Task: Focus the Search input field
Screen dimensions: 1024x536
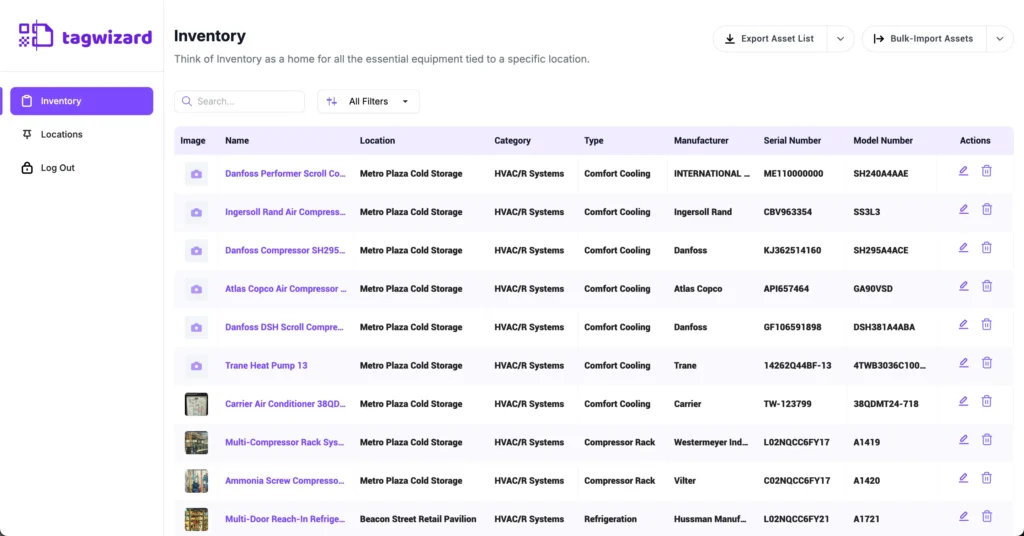Action: (x=240, y=101)
